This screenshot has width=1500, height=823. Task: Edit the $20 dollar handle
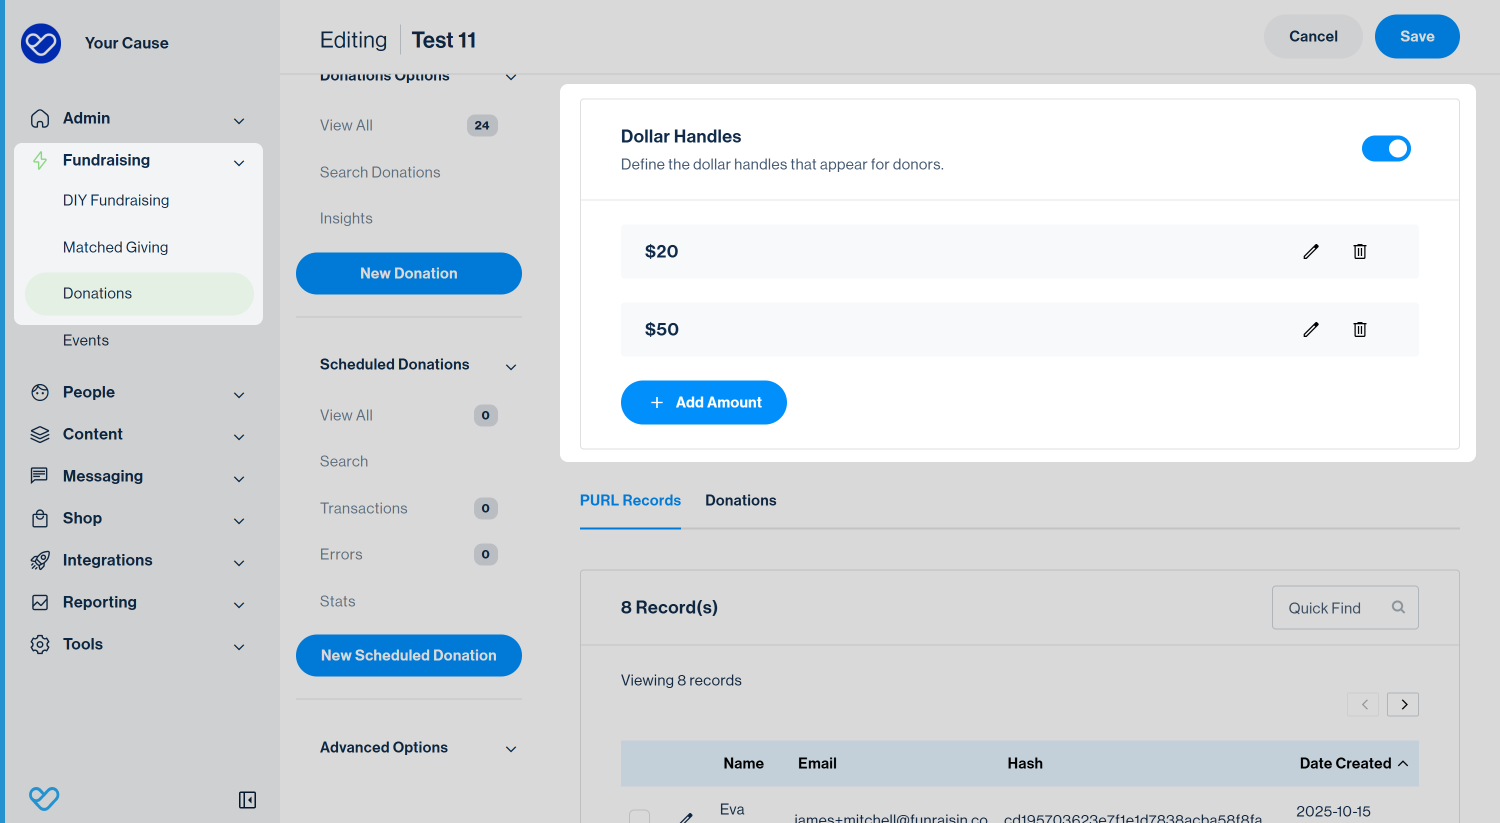click(x=1311, y=251)
